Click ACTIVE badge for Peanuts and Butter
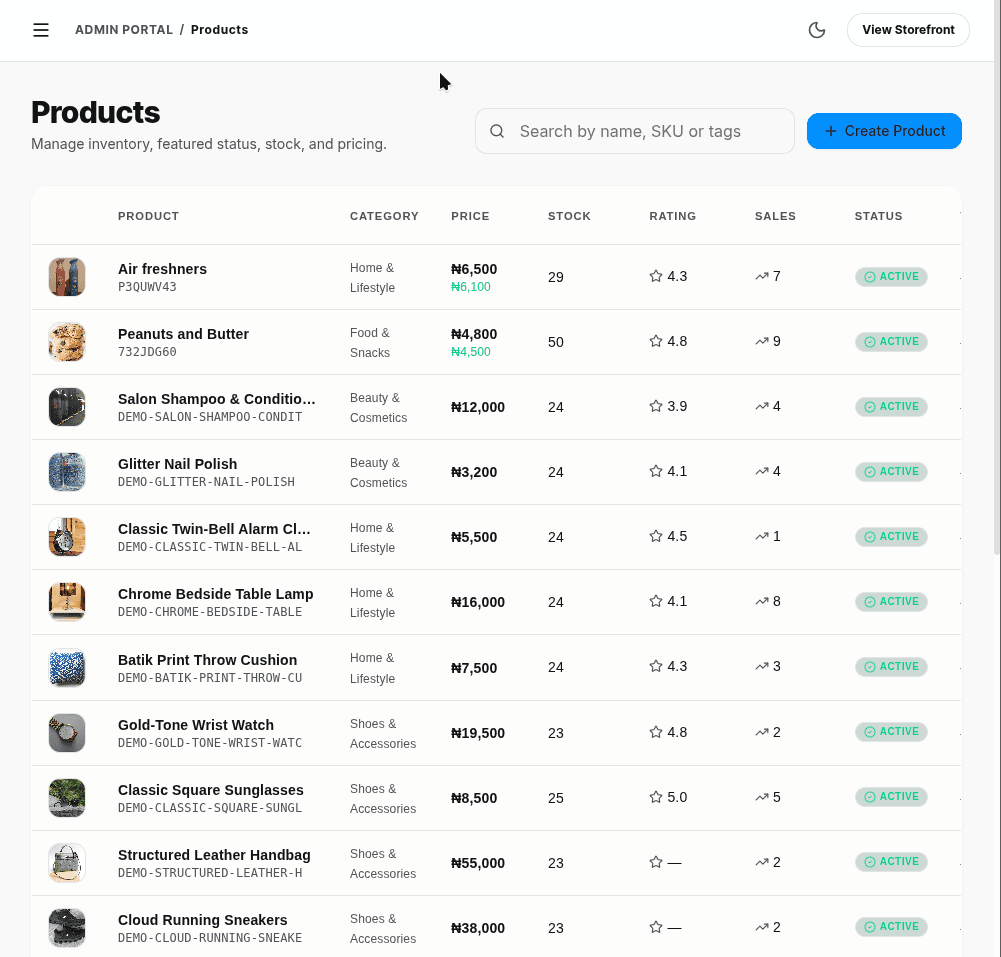 tap(891, 342)
